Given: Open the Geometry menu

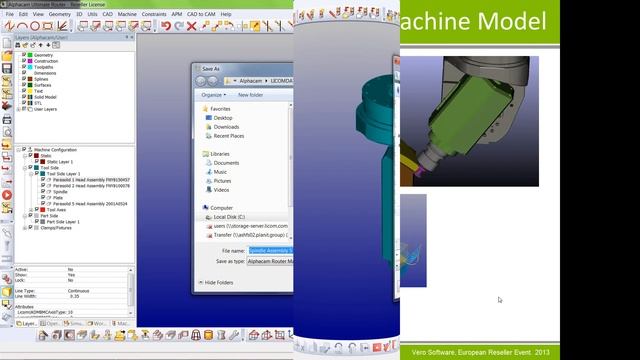Looking at the screenshot, I should [60, 14].
